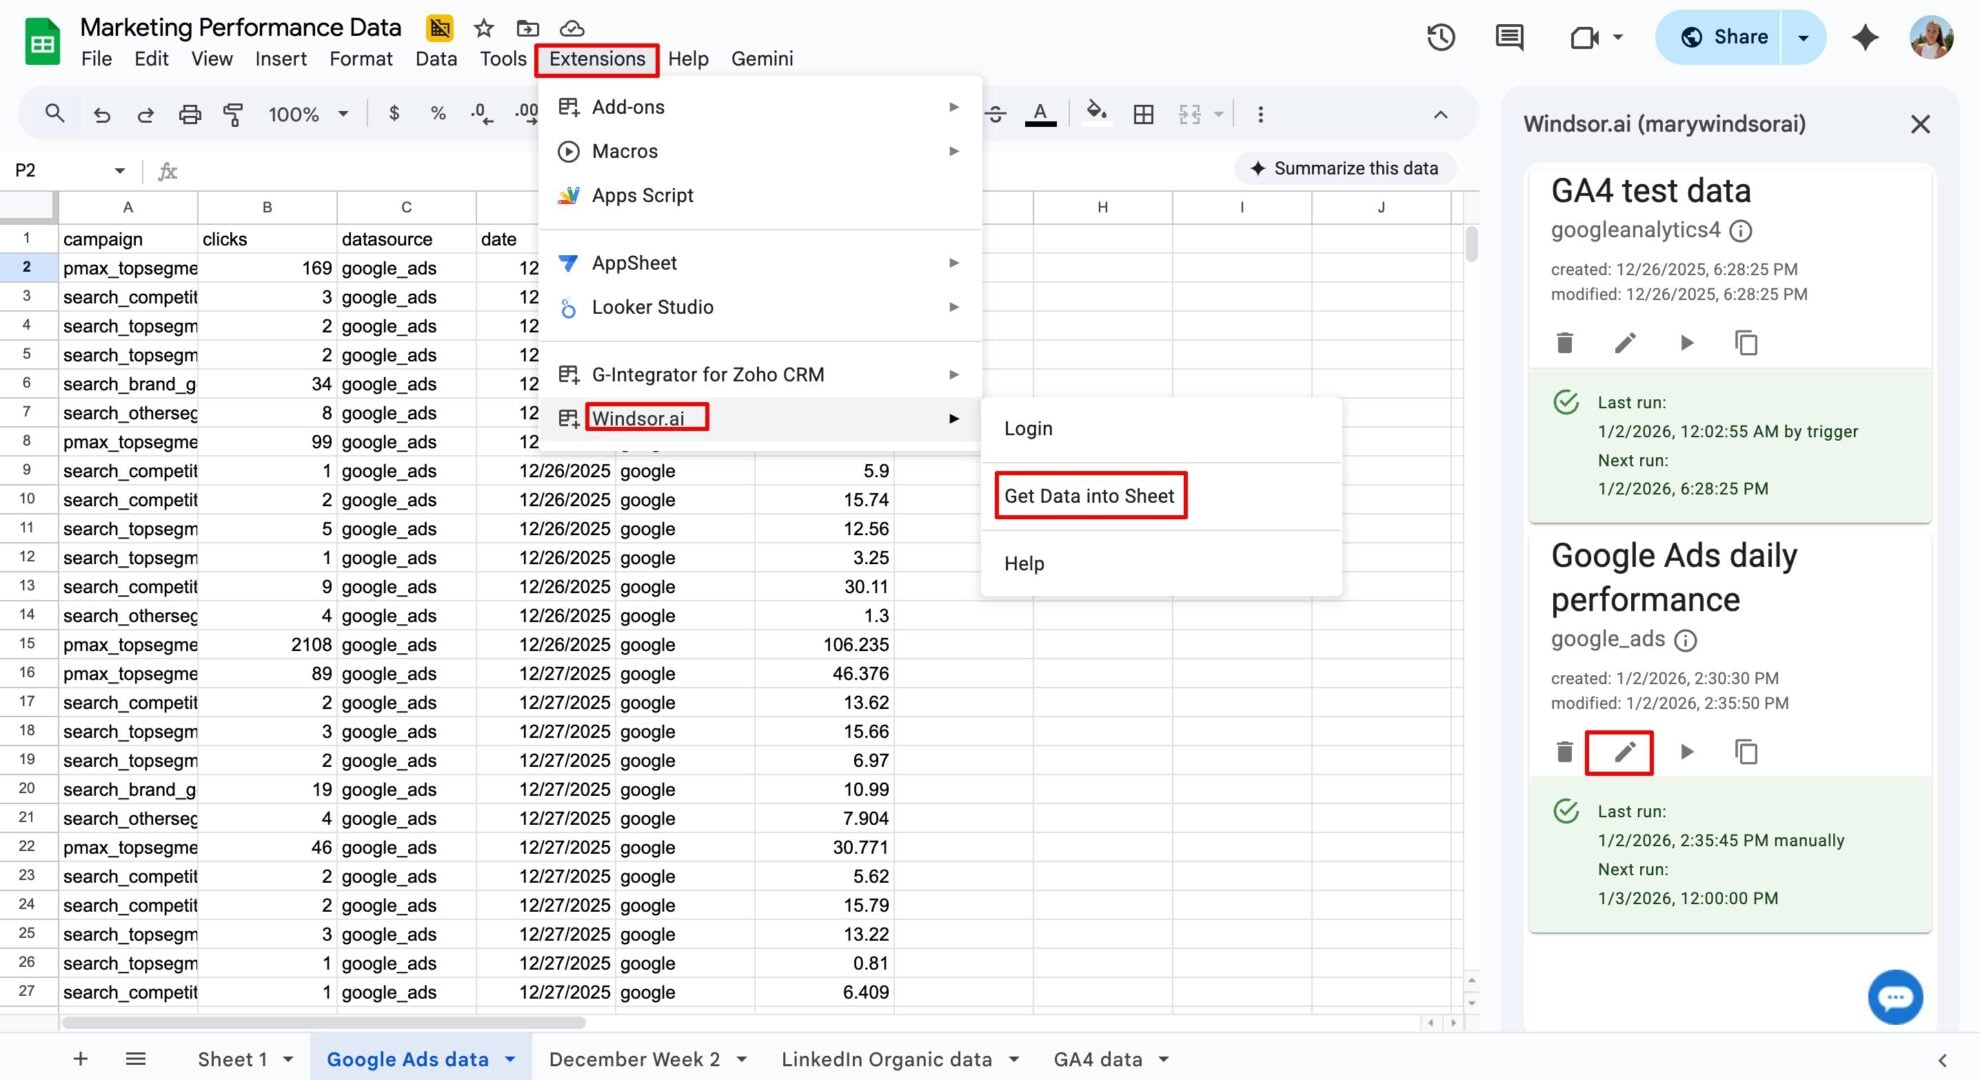This screenshot has height=1080, width=1980.
Task: Open the fill color bucket
Action: (1097, 114)
